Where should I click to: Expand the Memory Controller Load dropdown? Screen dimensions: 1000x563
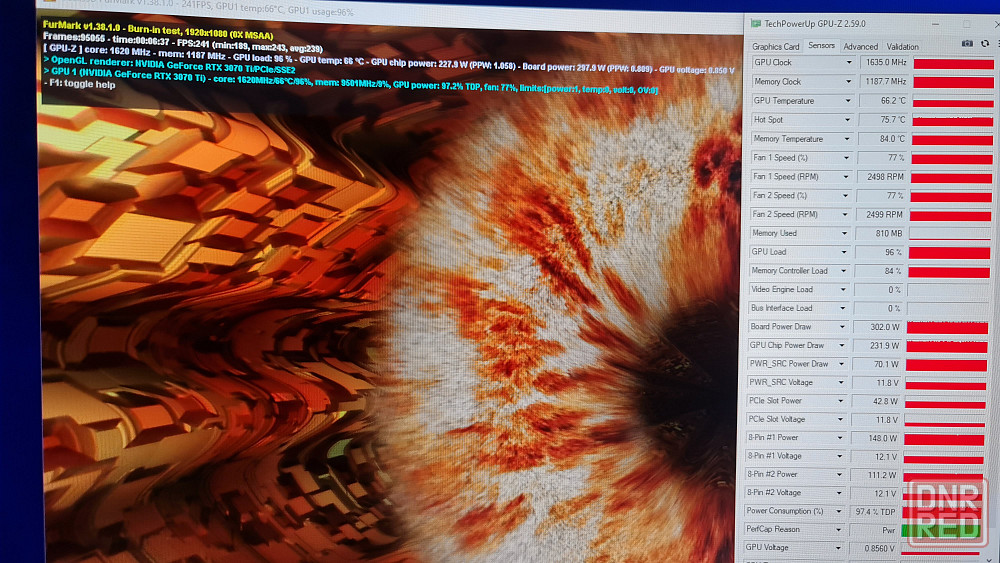(843, 271)
